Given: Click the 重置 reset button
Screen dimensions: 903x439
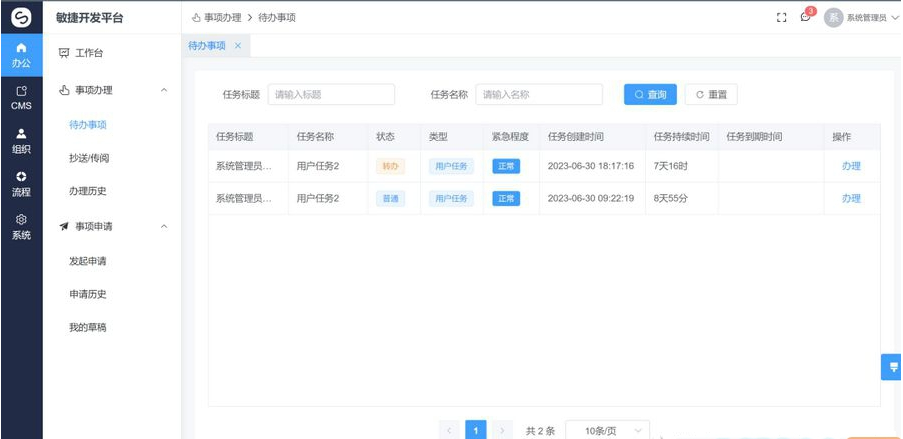Looking at the screenshot, I should 711,94.
